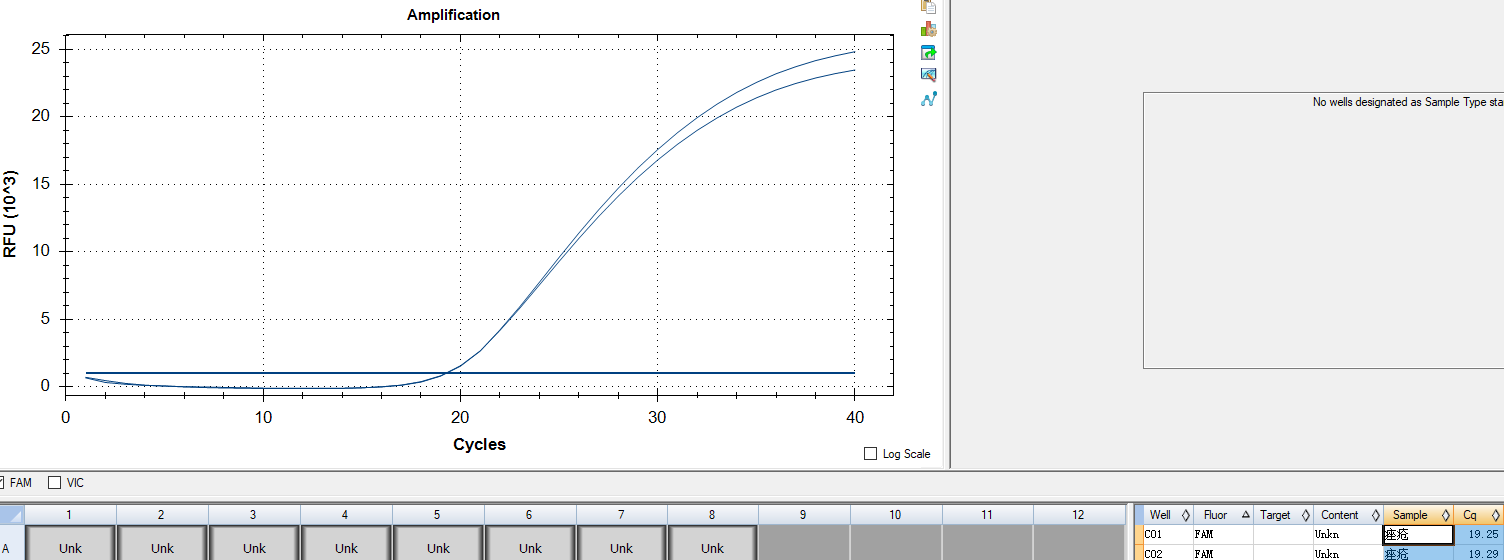This screenshot has width=1504, height=560.
Task: Click the blue line-graph points icon
Action: (x=929, y=99)
